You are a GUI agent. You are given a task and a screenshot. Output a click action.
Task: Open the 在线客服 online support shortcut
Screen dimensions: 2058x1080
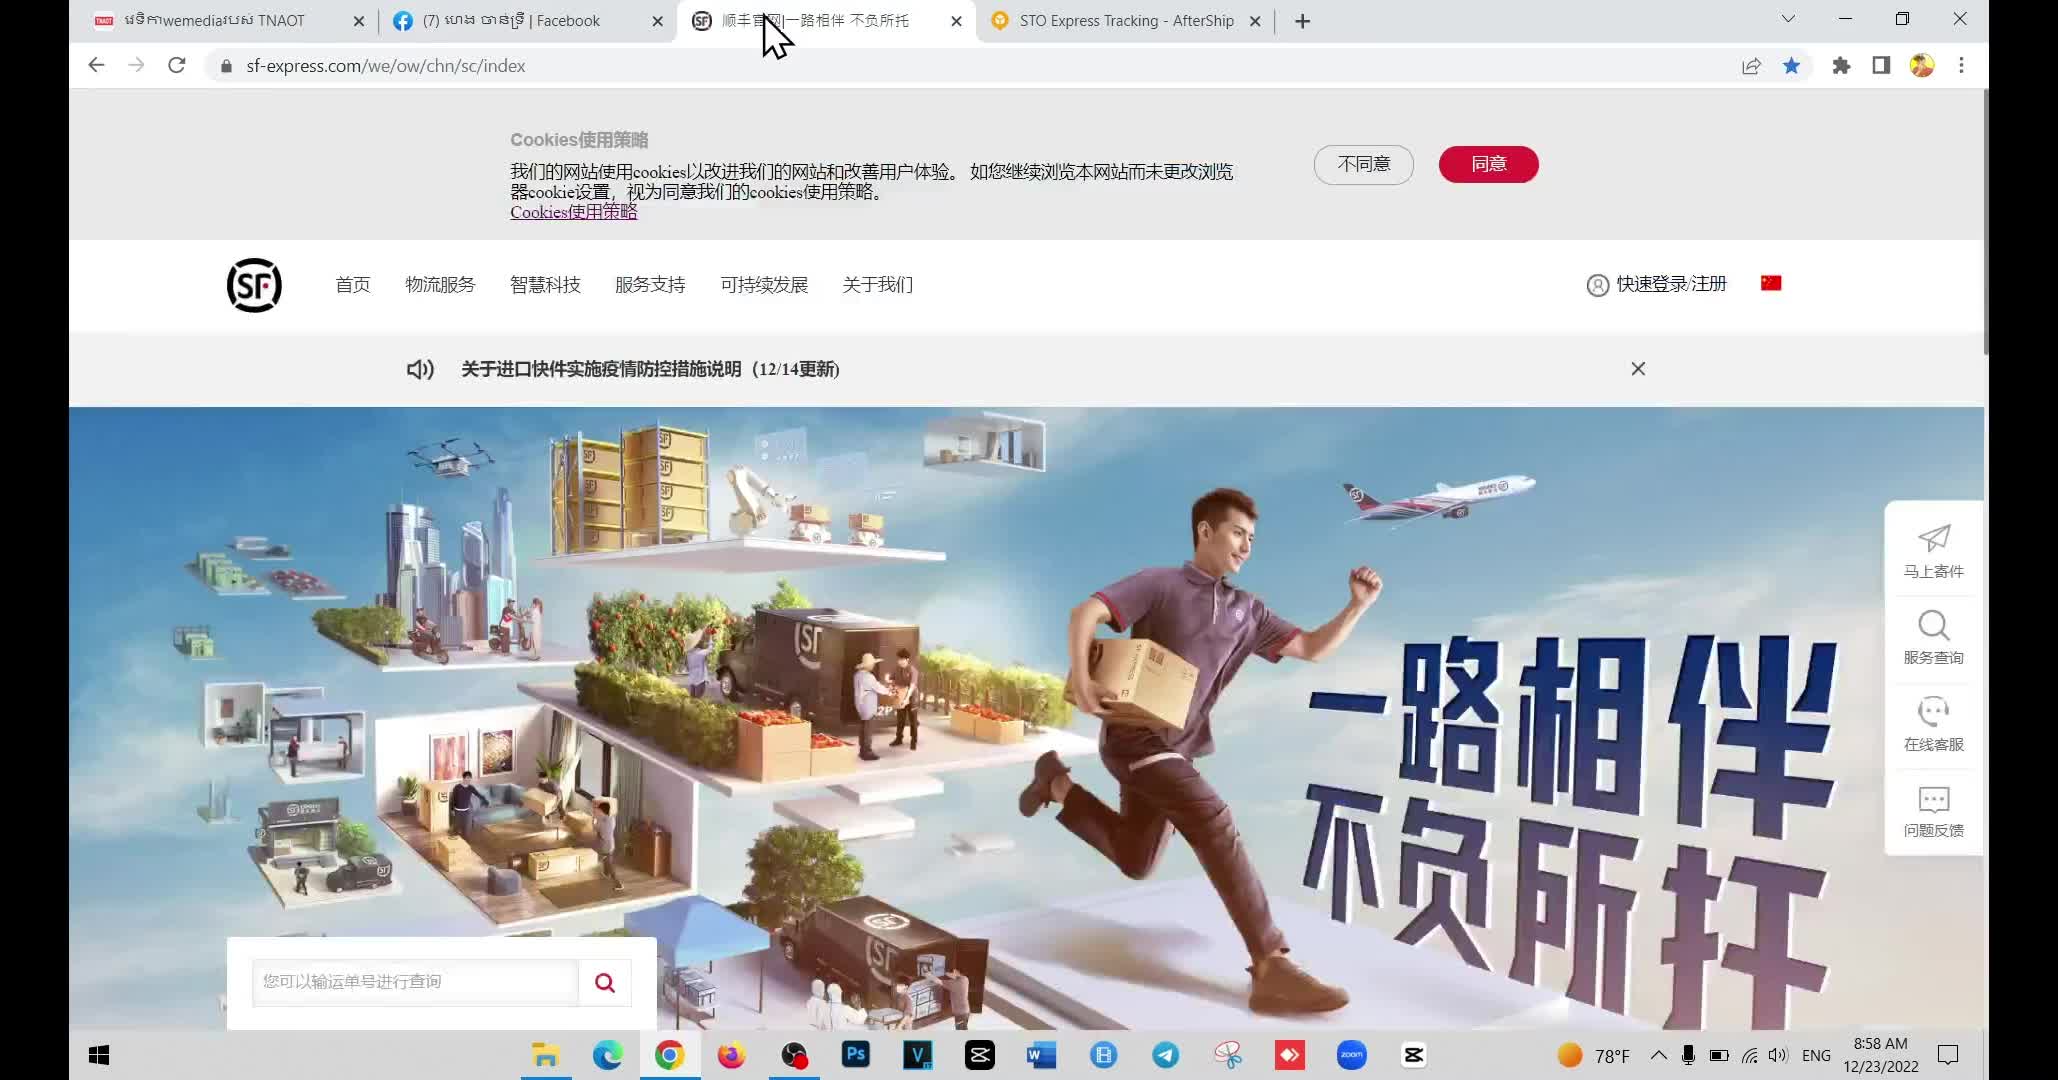click(1933, 724)
